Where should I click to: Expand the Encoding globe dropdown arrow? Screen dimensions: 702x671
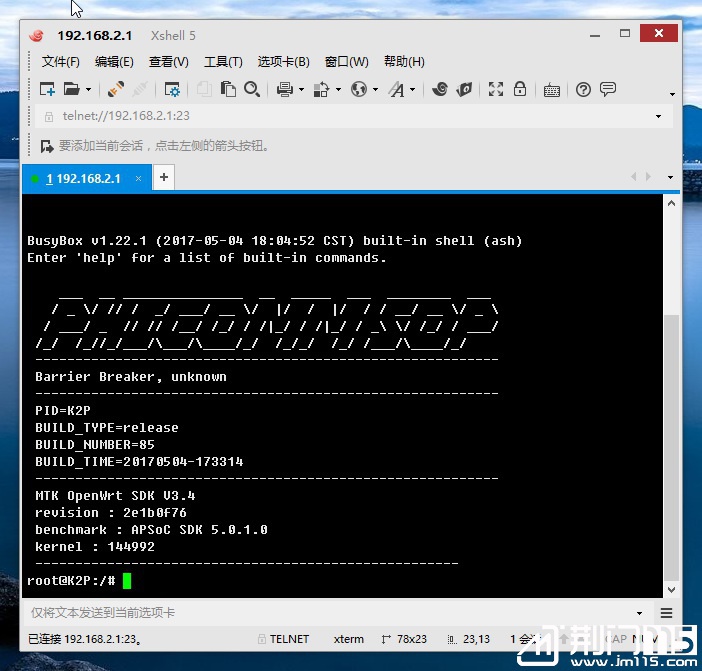(x=375, y=90)
